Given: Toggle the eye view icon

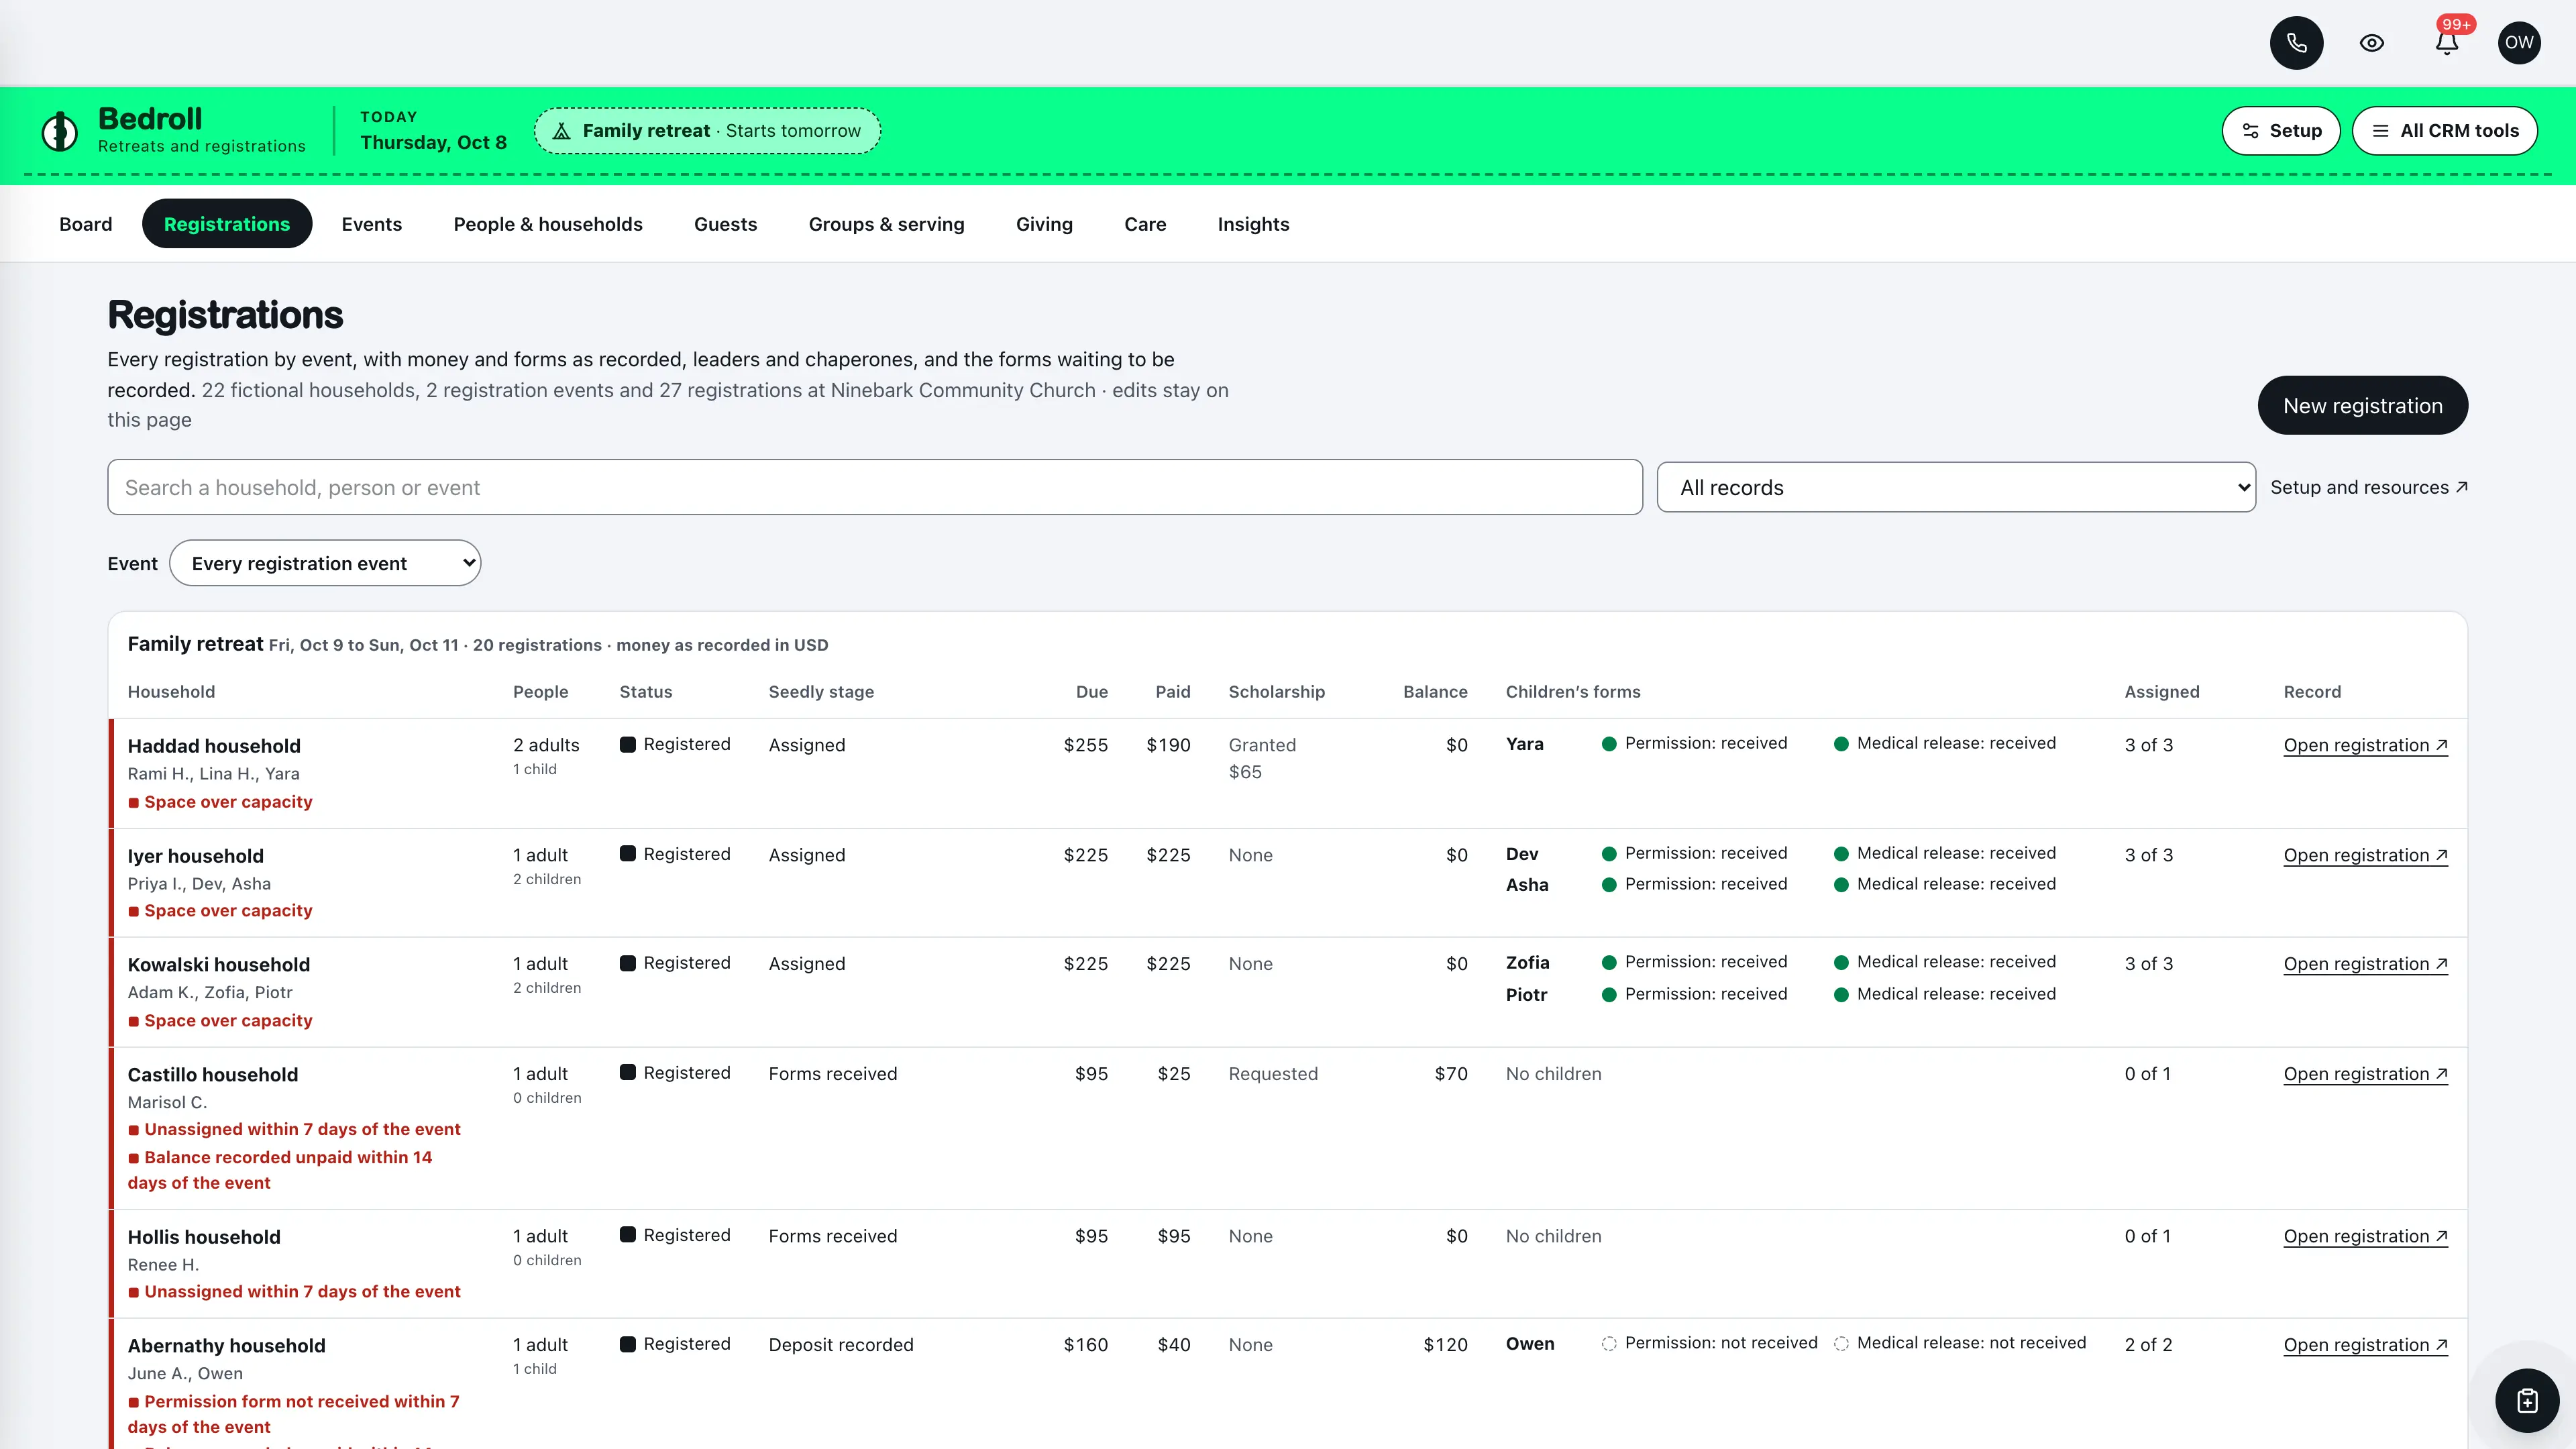Looking at the screenshot, I should tap(2371, 43).
